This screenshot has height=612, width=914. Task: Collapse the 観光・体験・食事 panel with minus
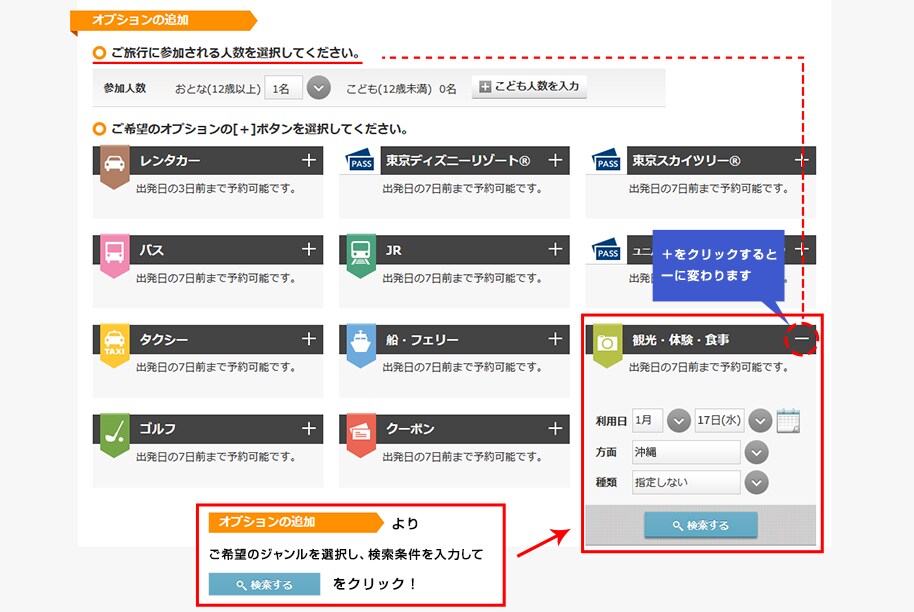pyautogui.click(x=802, y=340)
